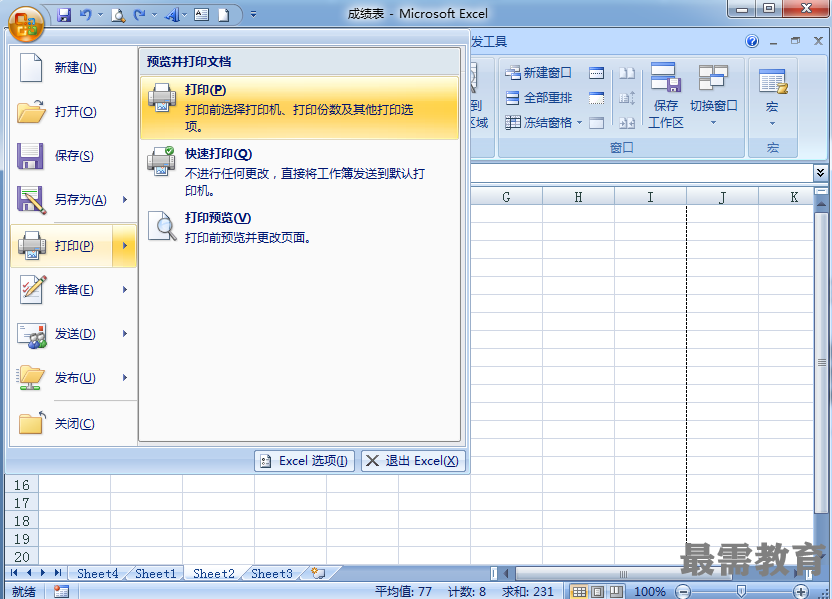Click the blank new document icon in Quick Access
This screenshot has height=599, width=832.
pos(224,15)
